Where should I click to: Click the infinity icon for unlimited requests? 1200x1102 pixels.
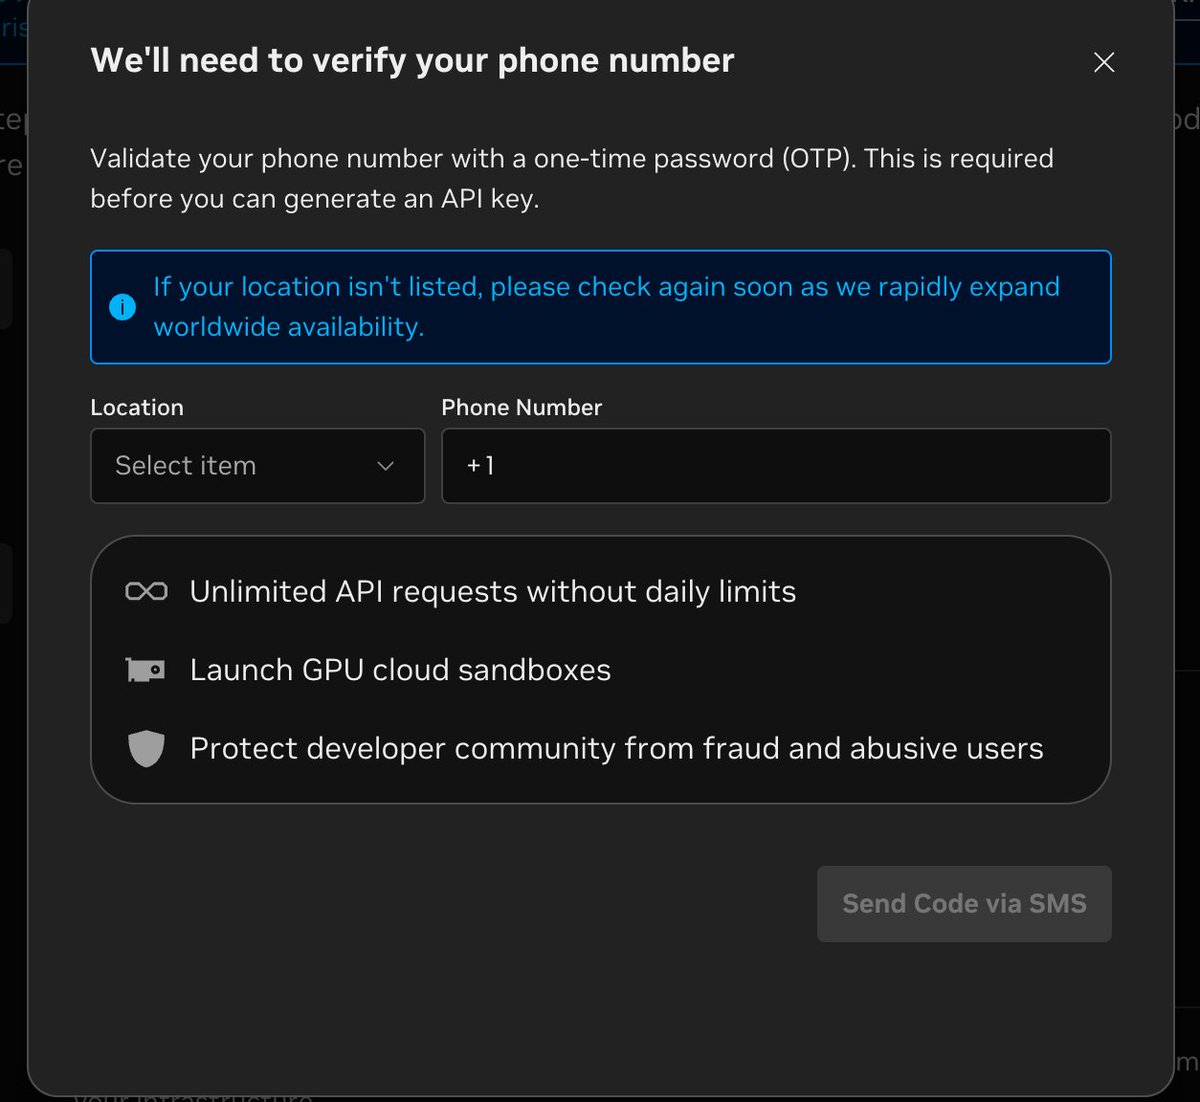(x=146, y=592)
